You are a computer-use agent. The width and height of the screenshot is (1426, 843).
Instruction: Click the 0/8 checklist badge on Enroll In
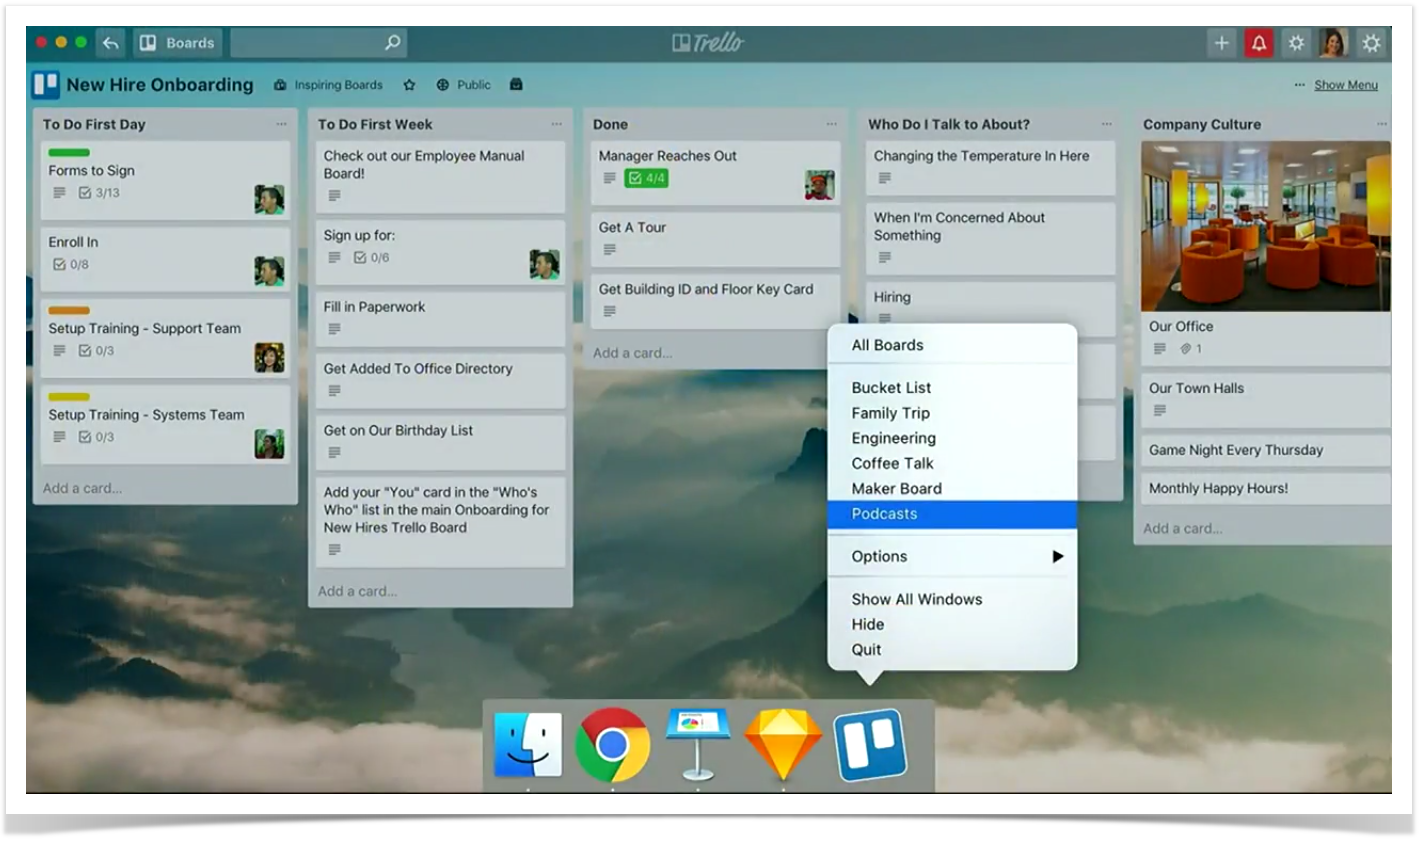coord(71,265)
